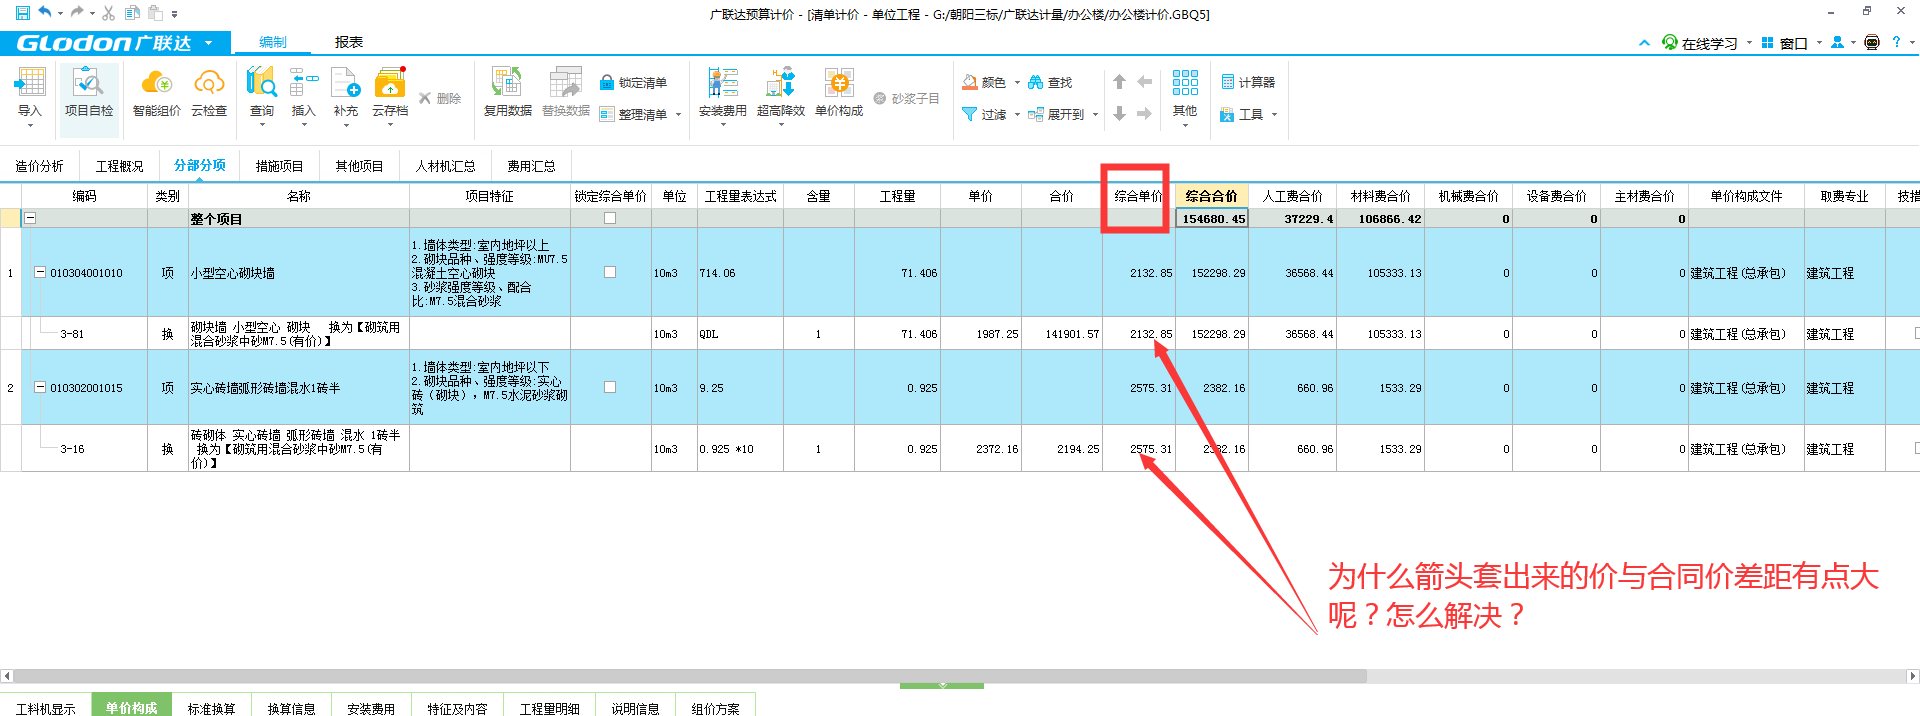
Task: Open the 工程概况 tab
Action: coord(119,166)
